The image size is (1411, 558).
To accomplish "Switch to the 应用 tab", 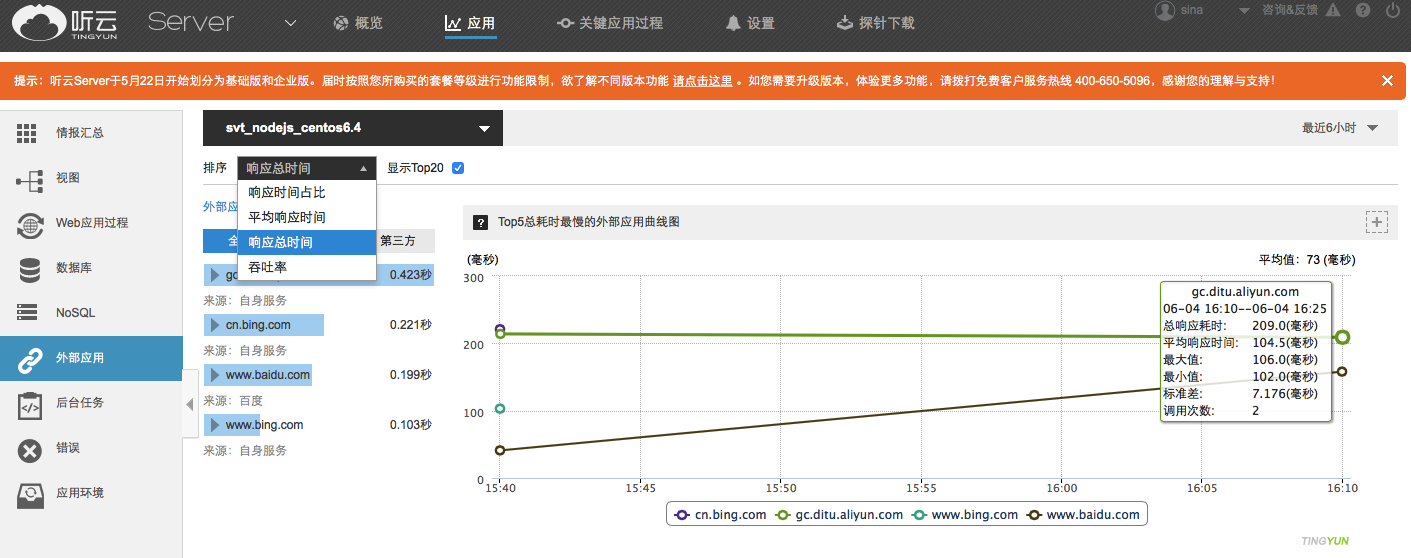I will click(x=470, y=23).
